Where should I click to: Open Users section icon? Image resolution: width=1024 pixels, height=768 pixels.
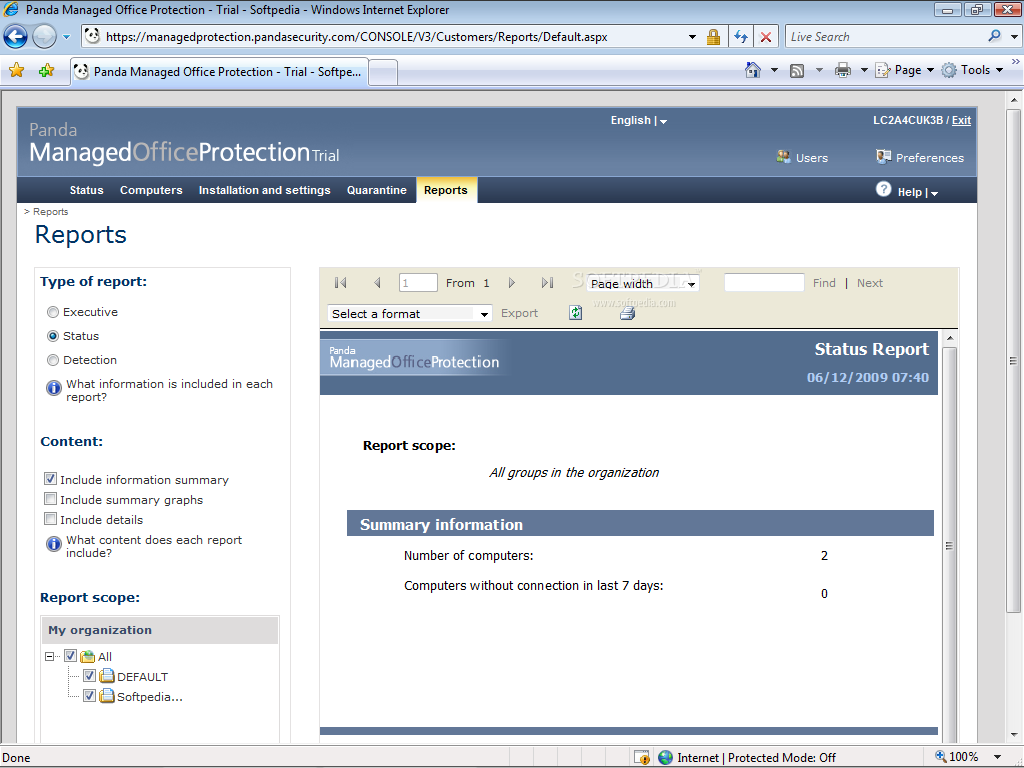[783, 157]
